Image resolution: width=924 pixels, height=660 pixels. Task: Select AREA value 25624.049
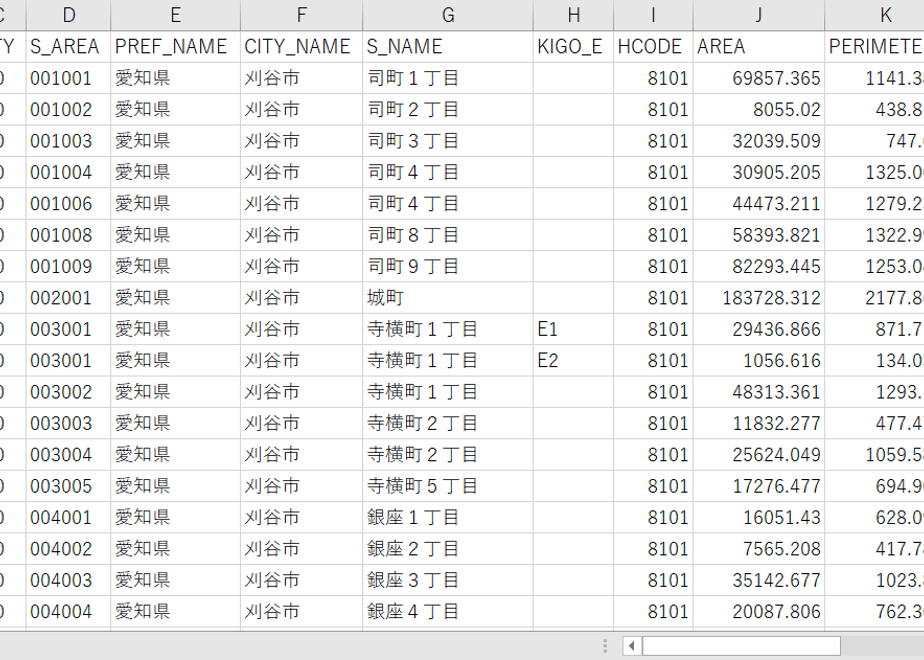click(x=758, y=455)
